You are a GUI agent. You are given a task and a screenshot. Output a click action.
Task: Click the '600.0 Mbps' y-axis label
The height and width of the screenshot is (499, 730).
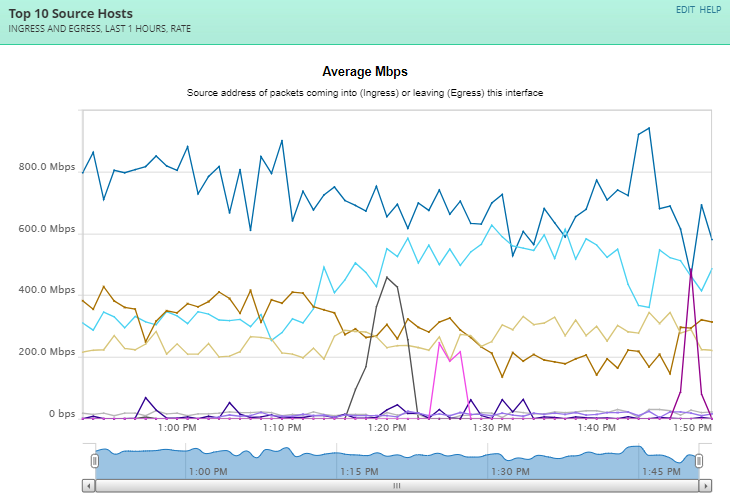pos(47,229)
